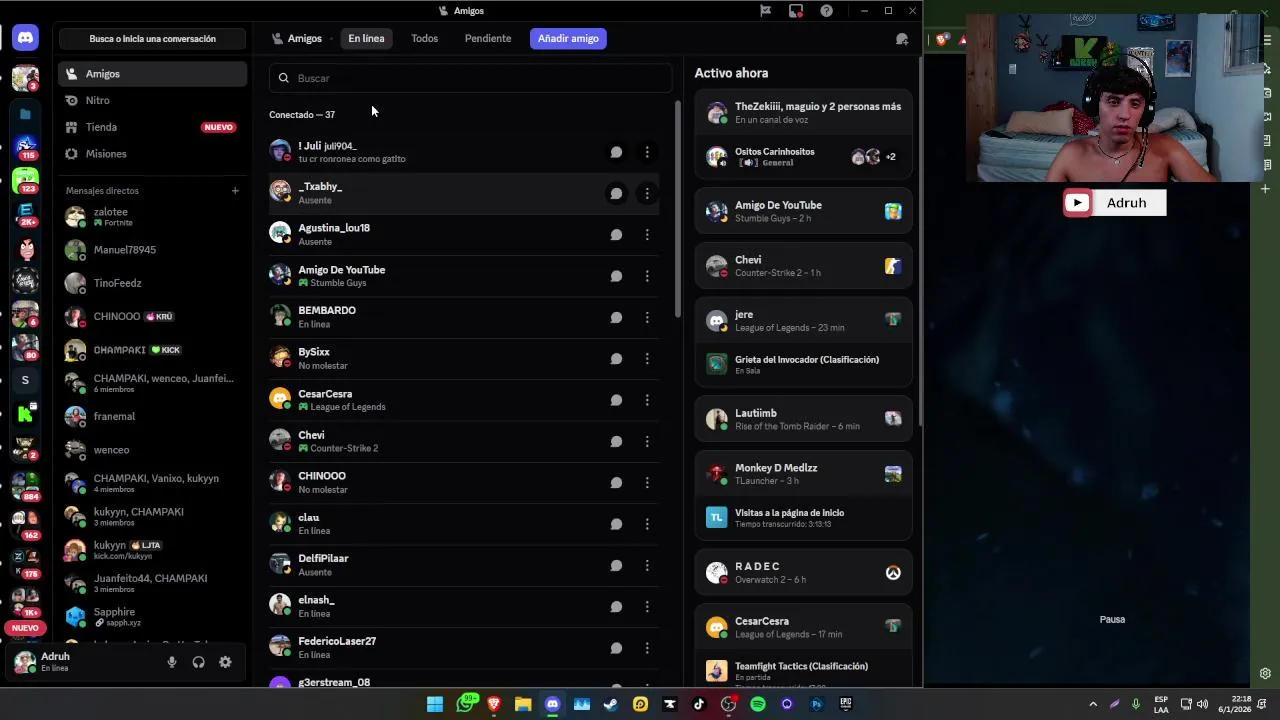Open DM with Manuel78945
Screen dimensions: 1280x720
point(152,250)
